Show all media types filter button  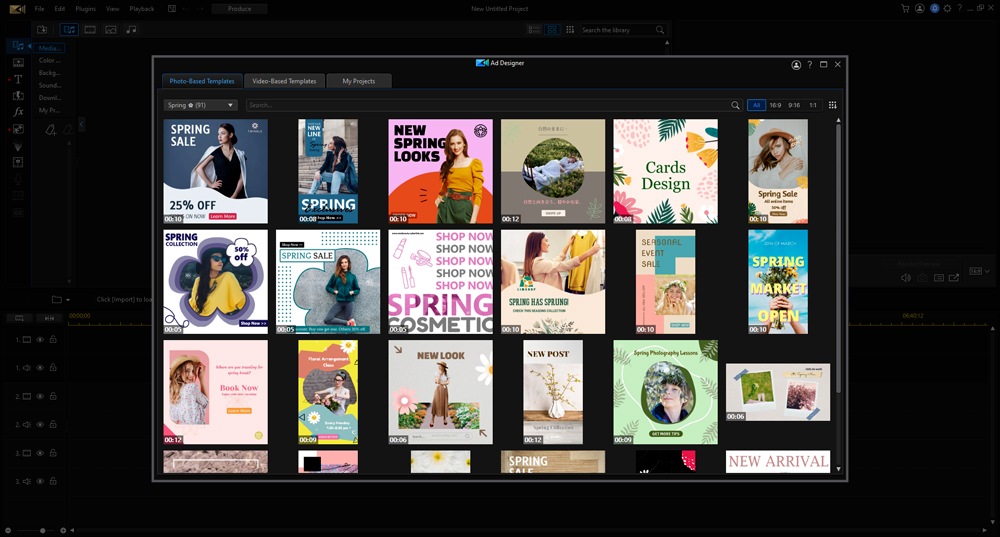(69, 29)
